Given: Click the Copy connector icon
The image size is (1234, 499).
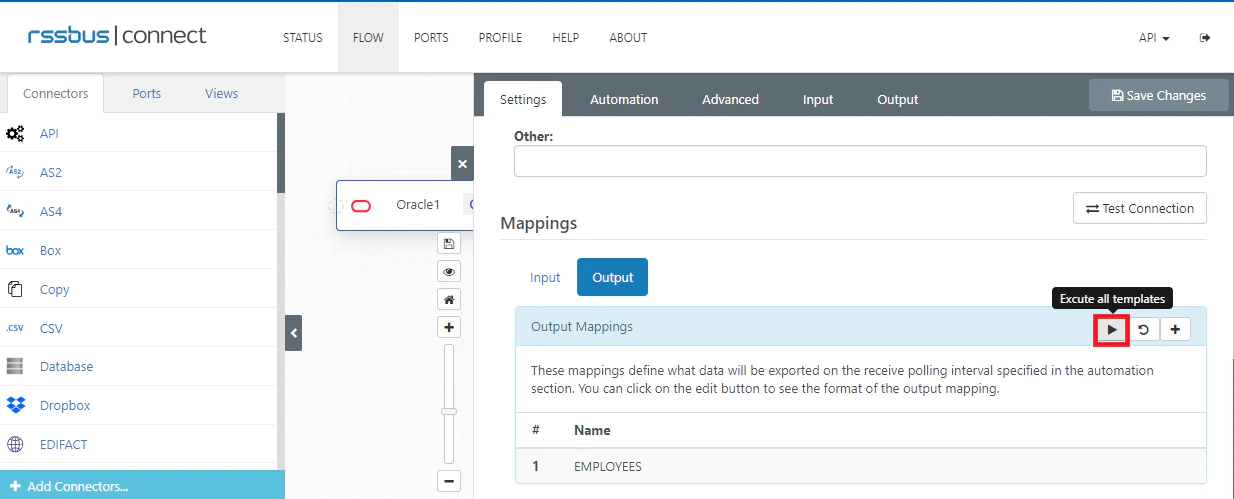Looking at the screenshot, I should click(15, 289).
